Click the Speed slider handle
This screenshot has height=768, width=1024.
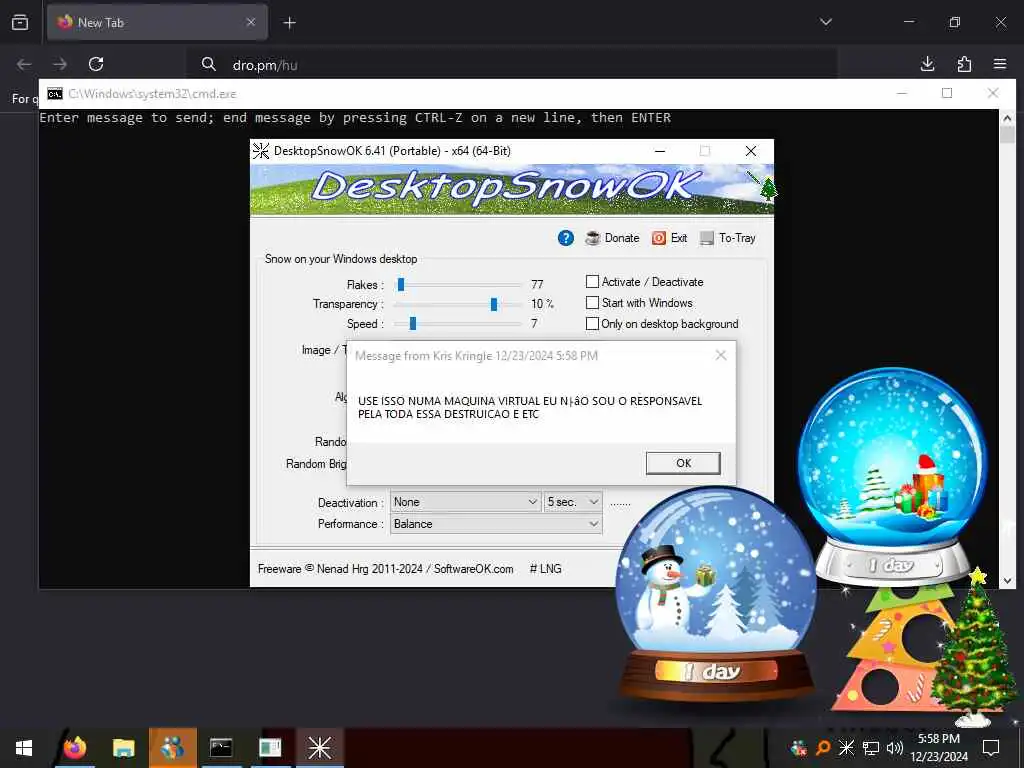pyautogui.click(x=413, y=323)
